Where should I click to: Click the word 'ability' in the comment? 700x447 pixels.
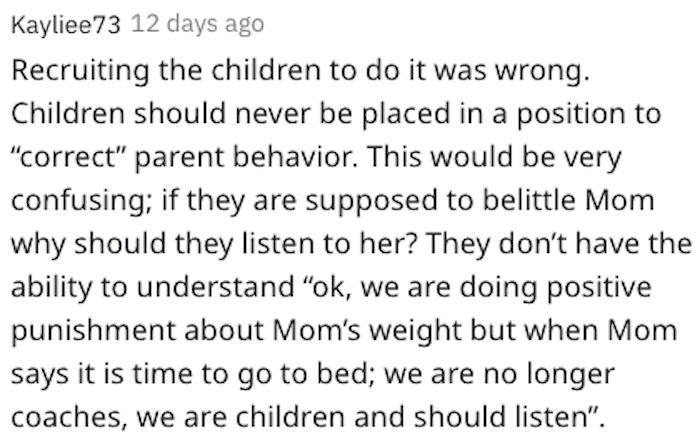click(51, 288)
